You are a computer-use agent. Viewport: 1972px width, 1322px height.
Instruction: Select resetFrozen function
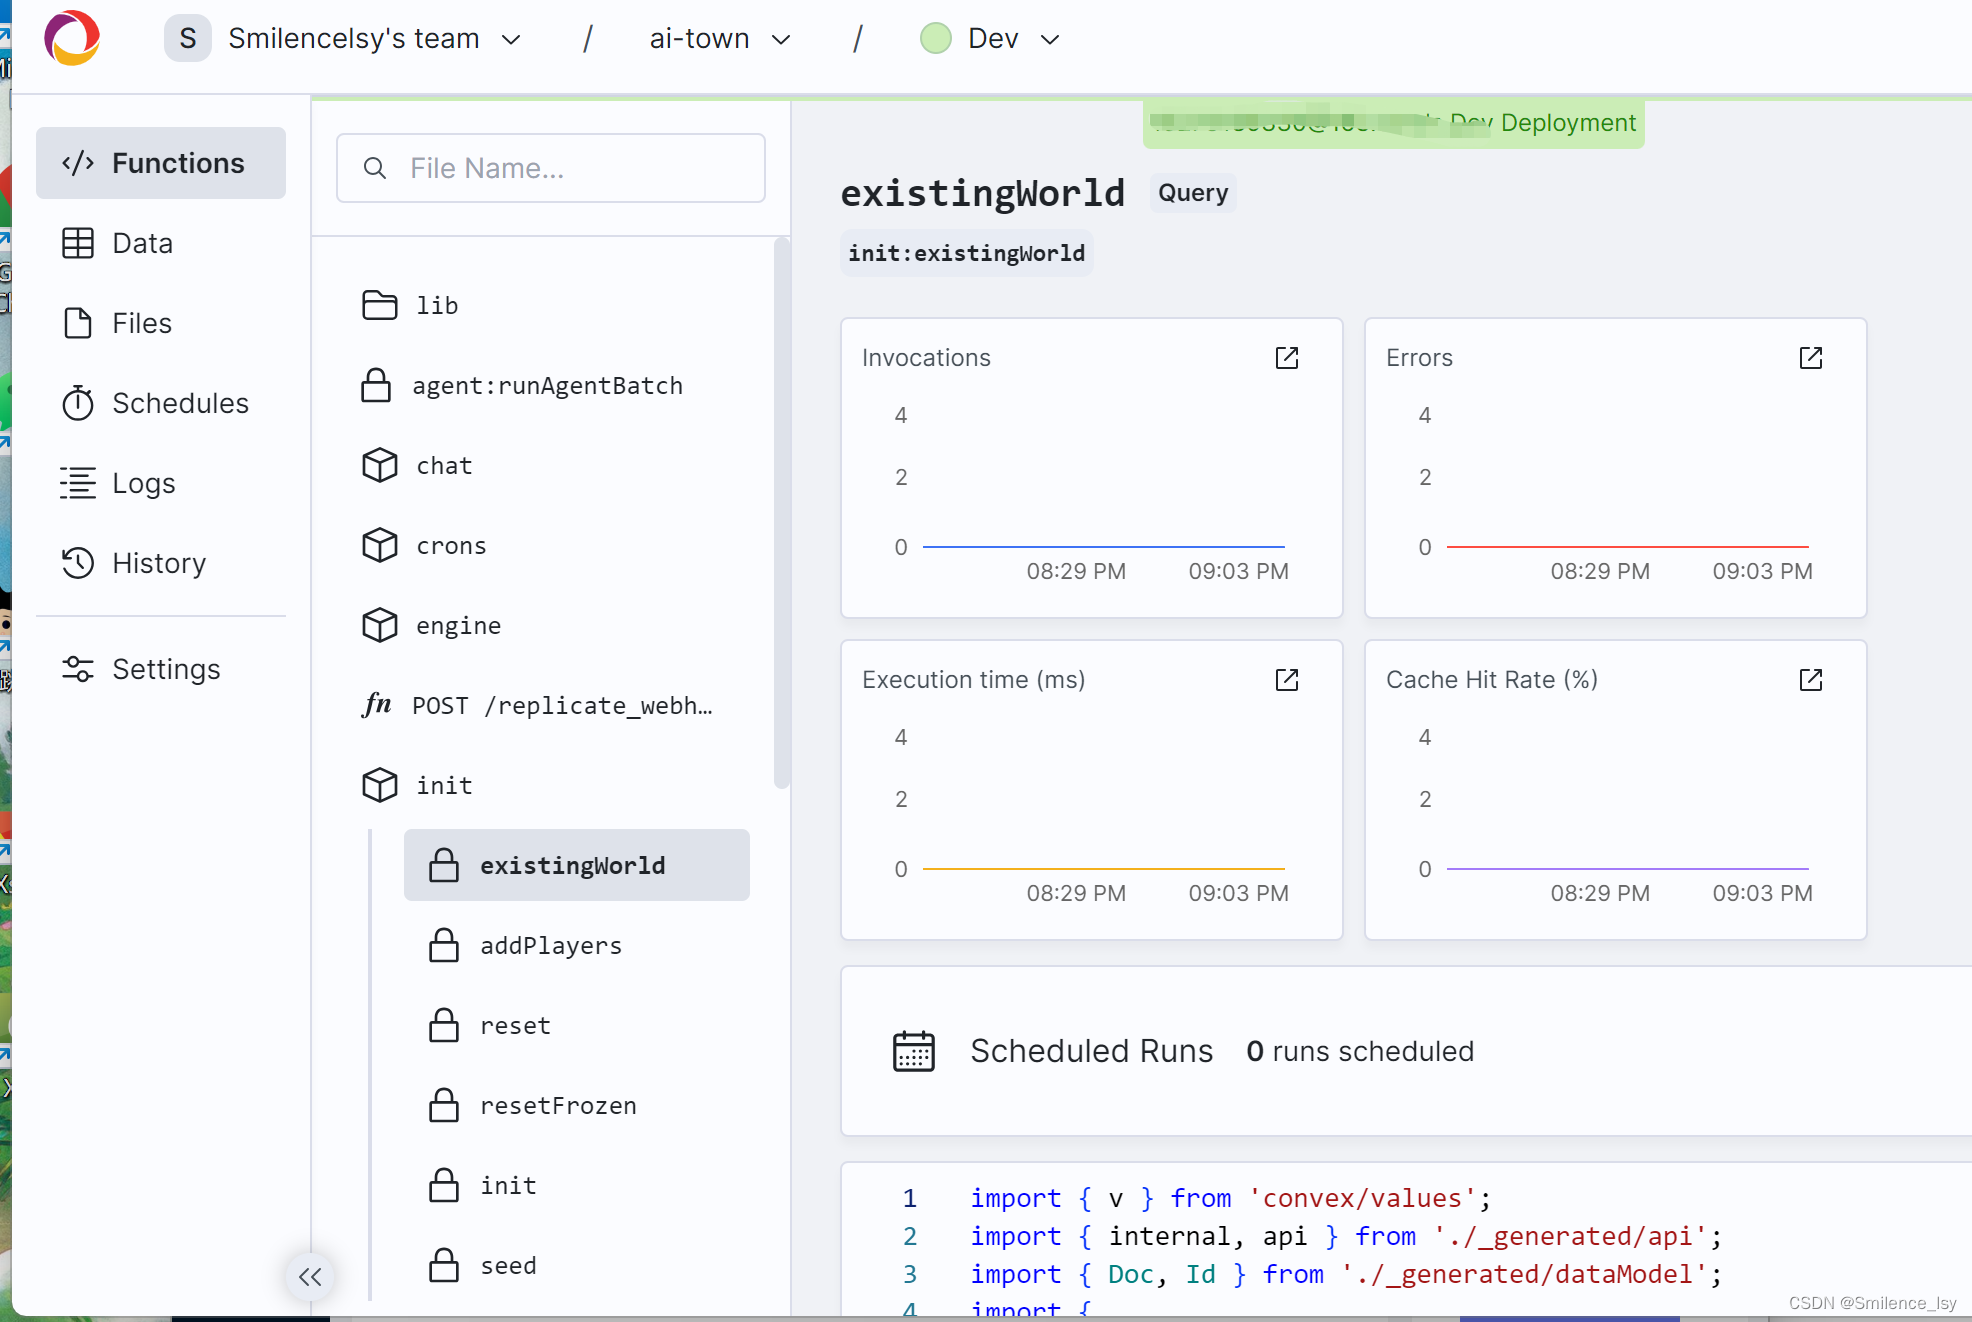pos(577,1105)
